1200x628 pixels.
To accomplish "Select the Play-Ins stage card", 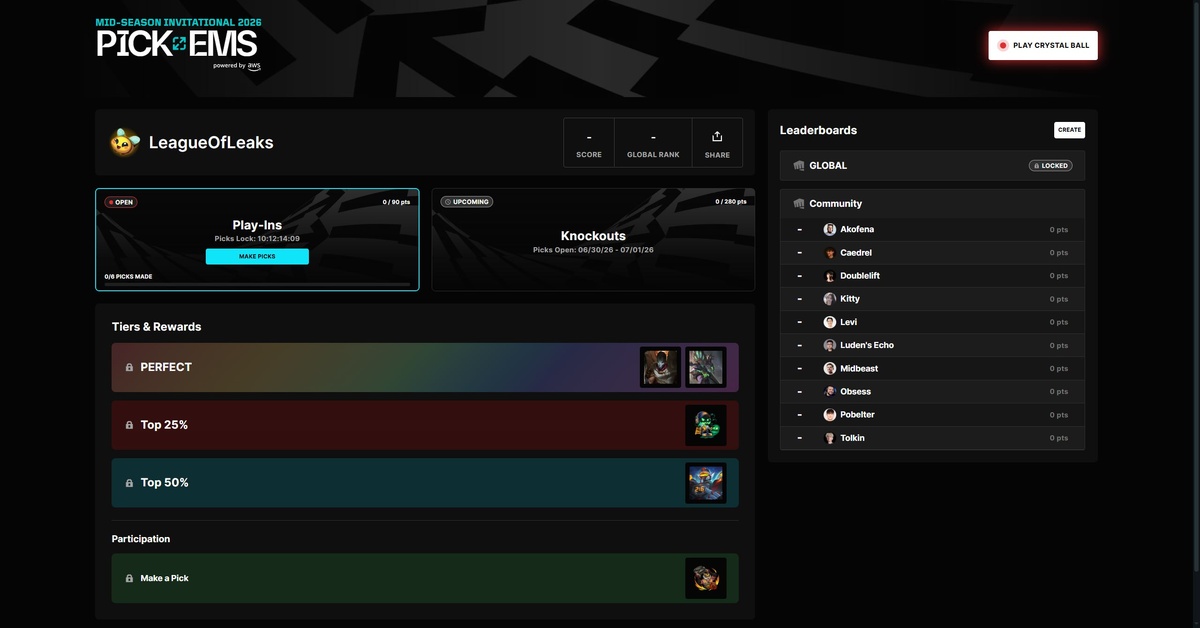I will (257, 240).
